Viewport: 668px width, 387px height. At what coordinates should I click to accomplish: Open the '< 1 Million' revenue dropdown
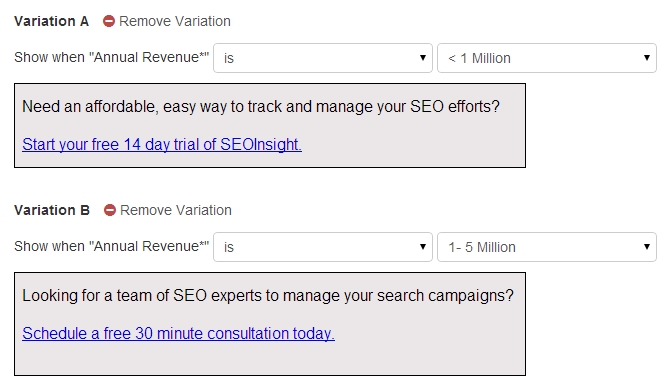pyautogui.click(x=547, y=58)
